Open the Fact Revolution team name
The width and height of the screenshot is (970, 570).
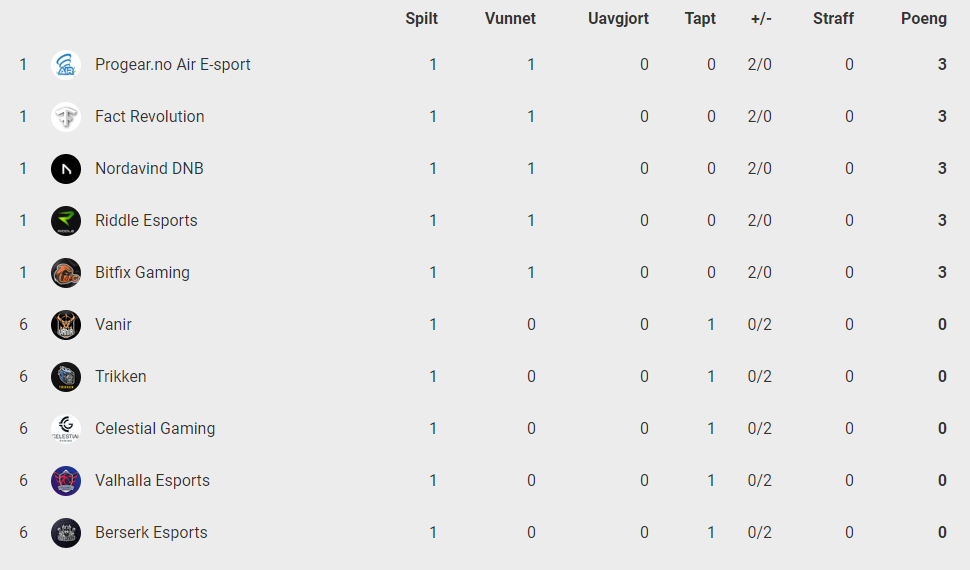coord(150,116)
